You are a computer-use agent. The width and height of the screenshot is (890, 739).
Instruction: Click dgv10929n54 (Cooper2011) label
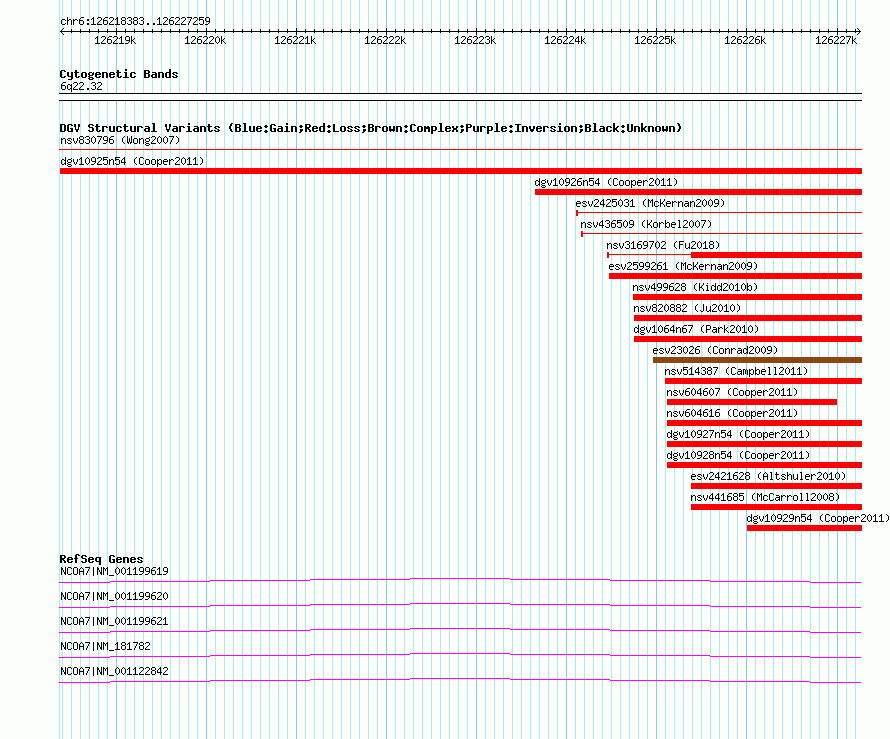pyautogui.click(x=818, y=518)
